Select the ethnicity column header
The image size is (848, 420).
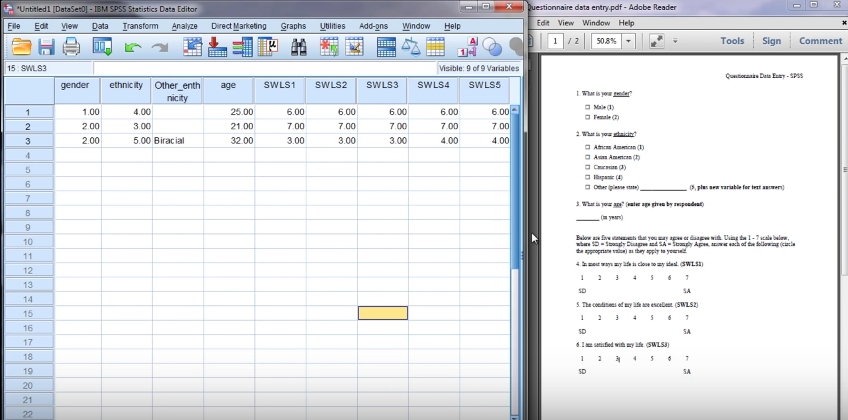pyautogui.click(x=127, y=85)
